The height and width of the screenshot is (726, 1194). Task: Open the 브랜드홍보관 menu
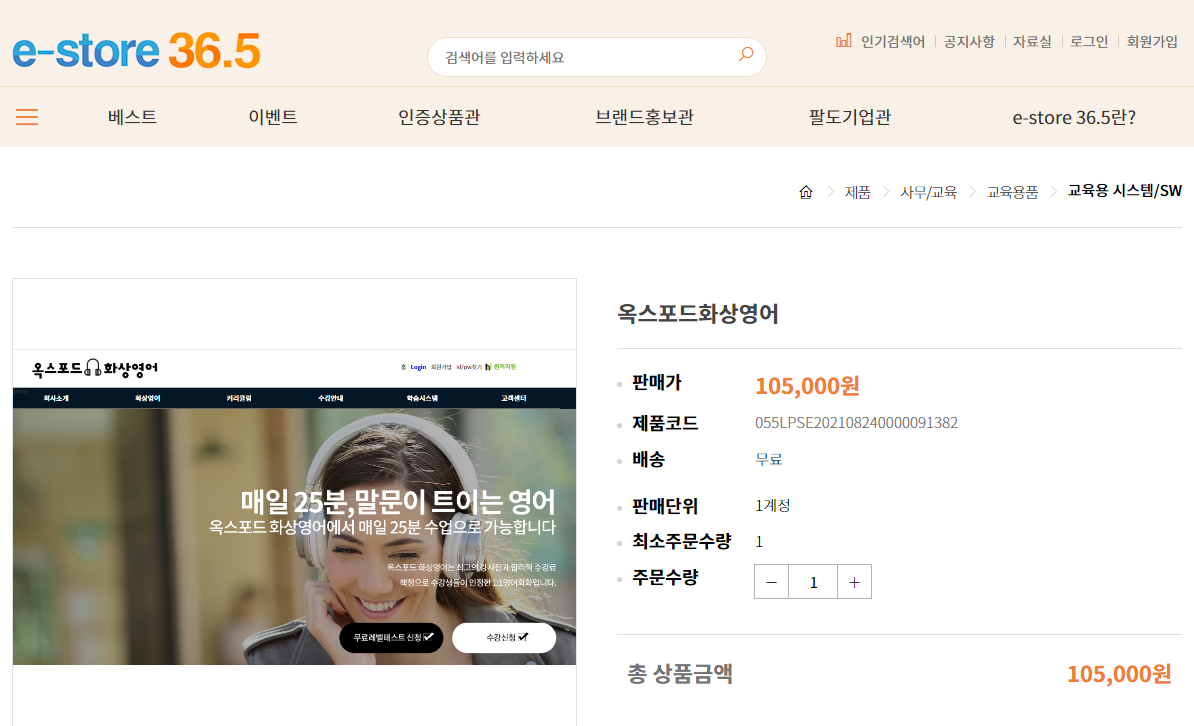click(x=644, y=117)
